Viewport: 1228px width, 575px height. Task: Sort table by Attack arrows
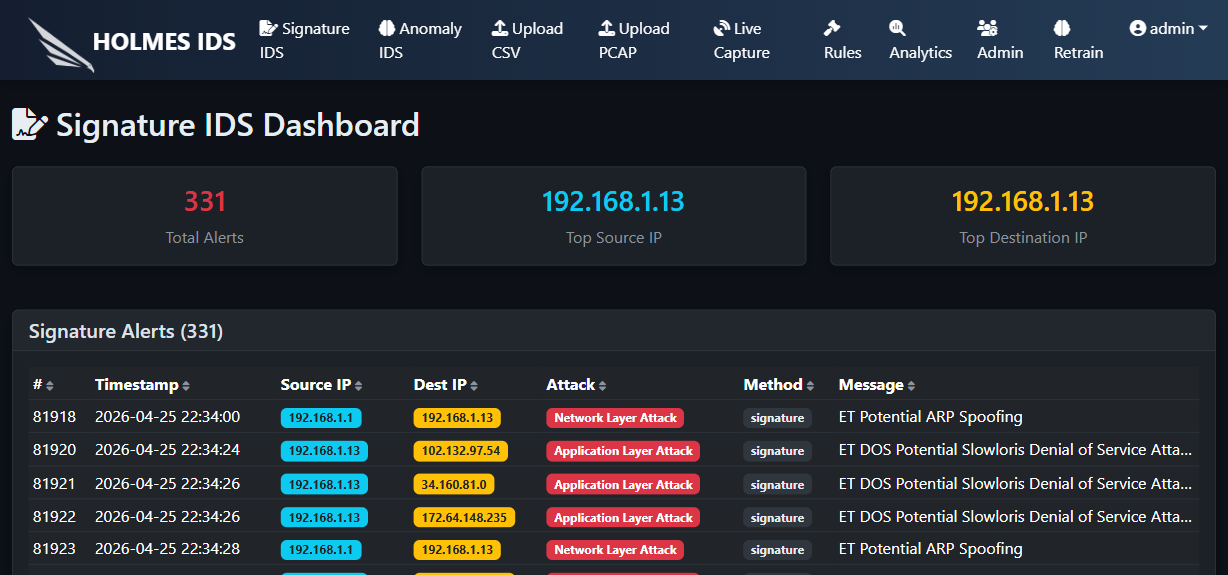pyautogui.click(x=602, y=386)
